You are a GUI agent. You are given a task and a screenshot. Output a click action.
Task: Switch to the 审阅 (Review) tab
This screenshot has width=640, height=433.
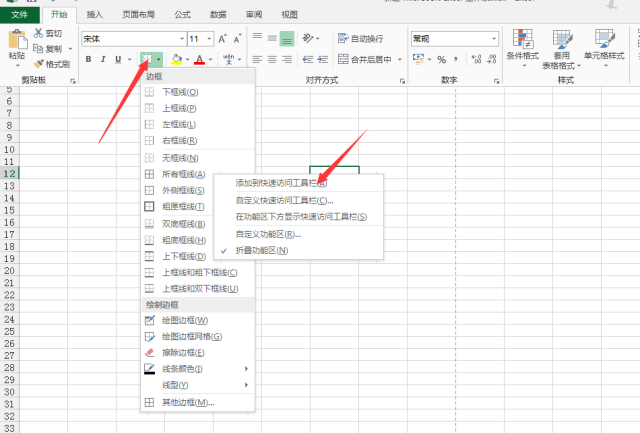[254, 15]
